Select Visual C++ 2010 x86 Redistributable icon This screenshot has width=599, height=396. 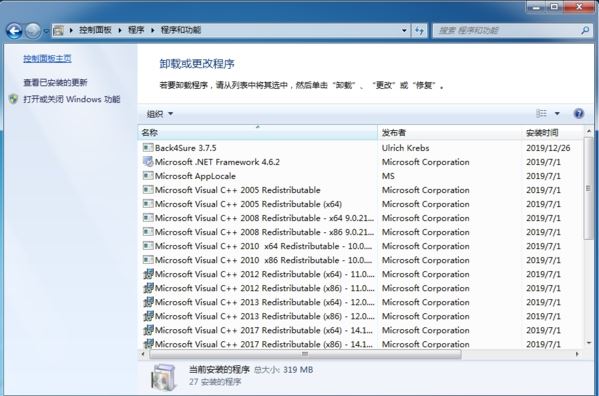click(148, 260)
